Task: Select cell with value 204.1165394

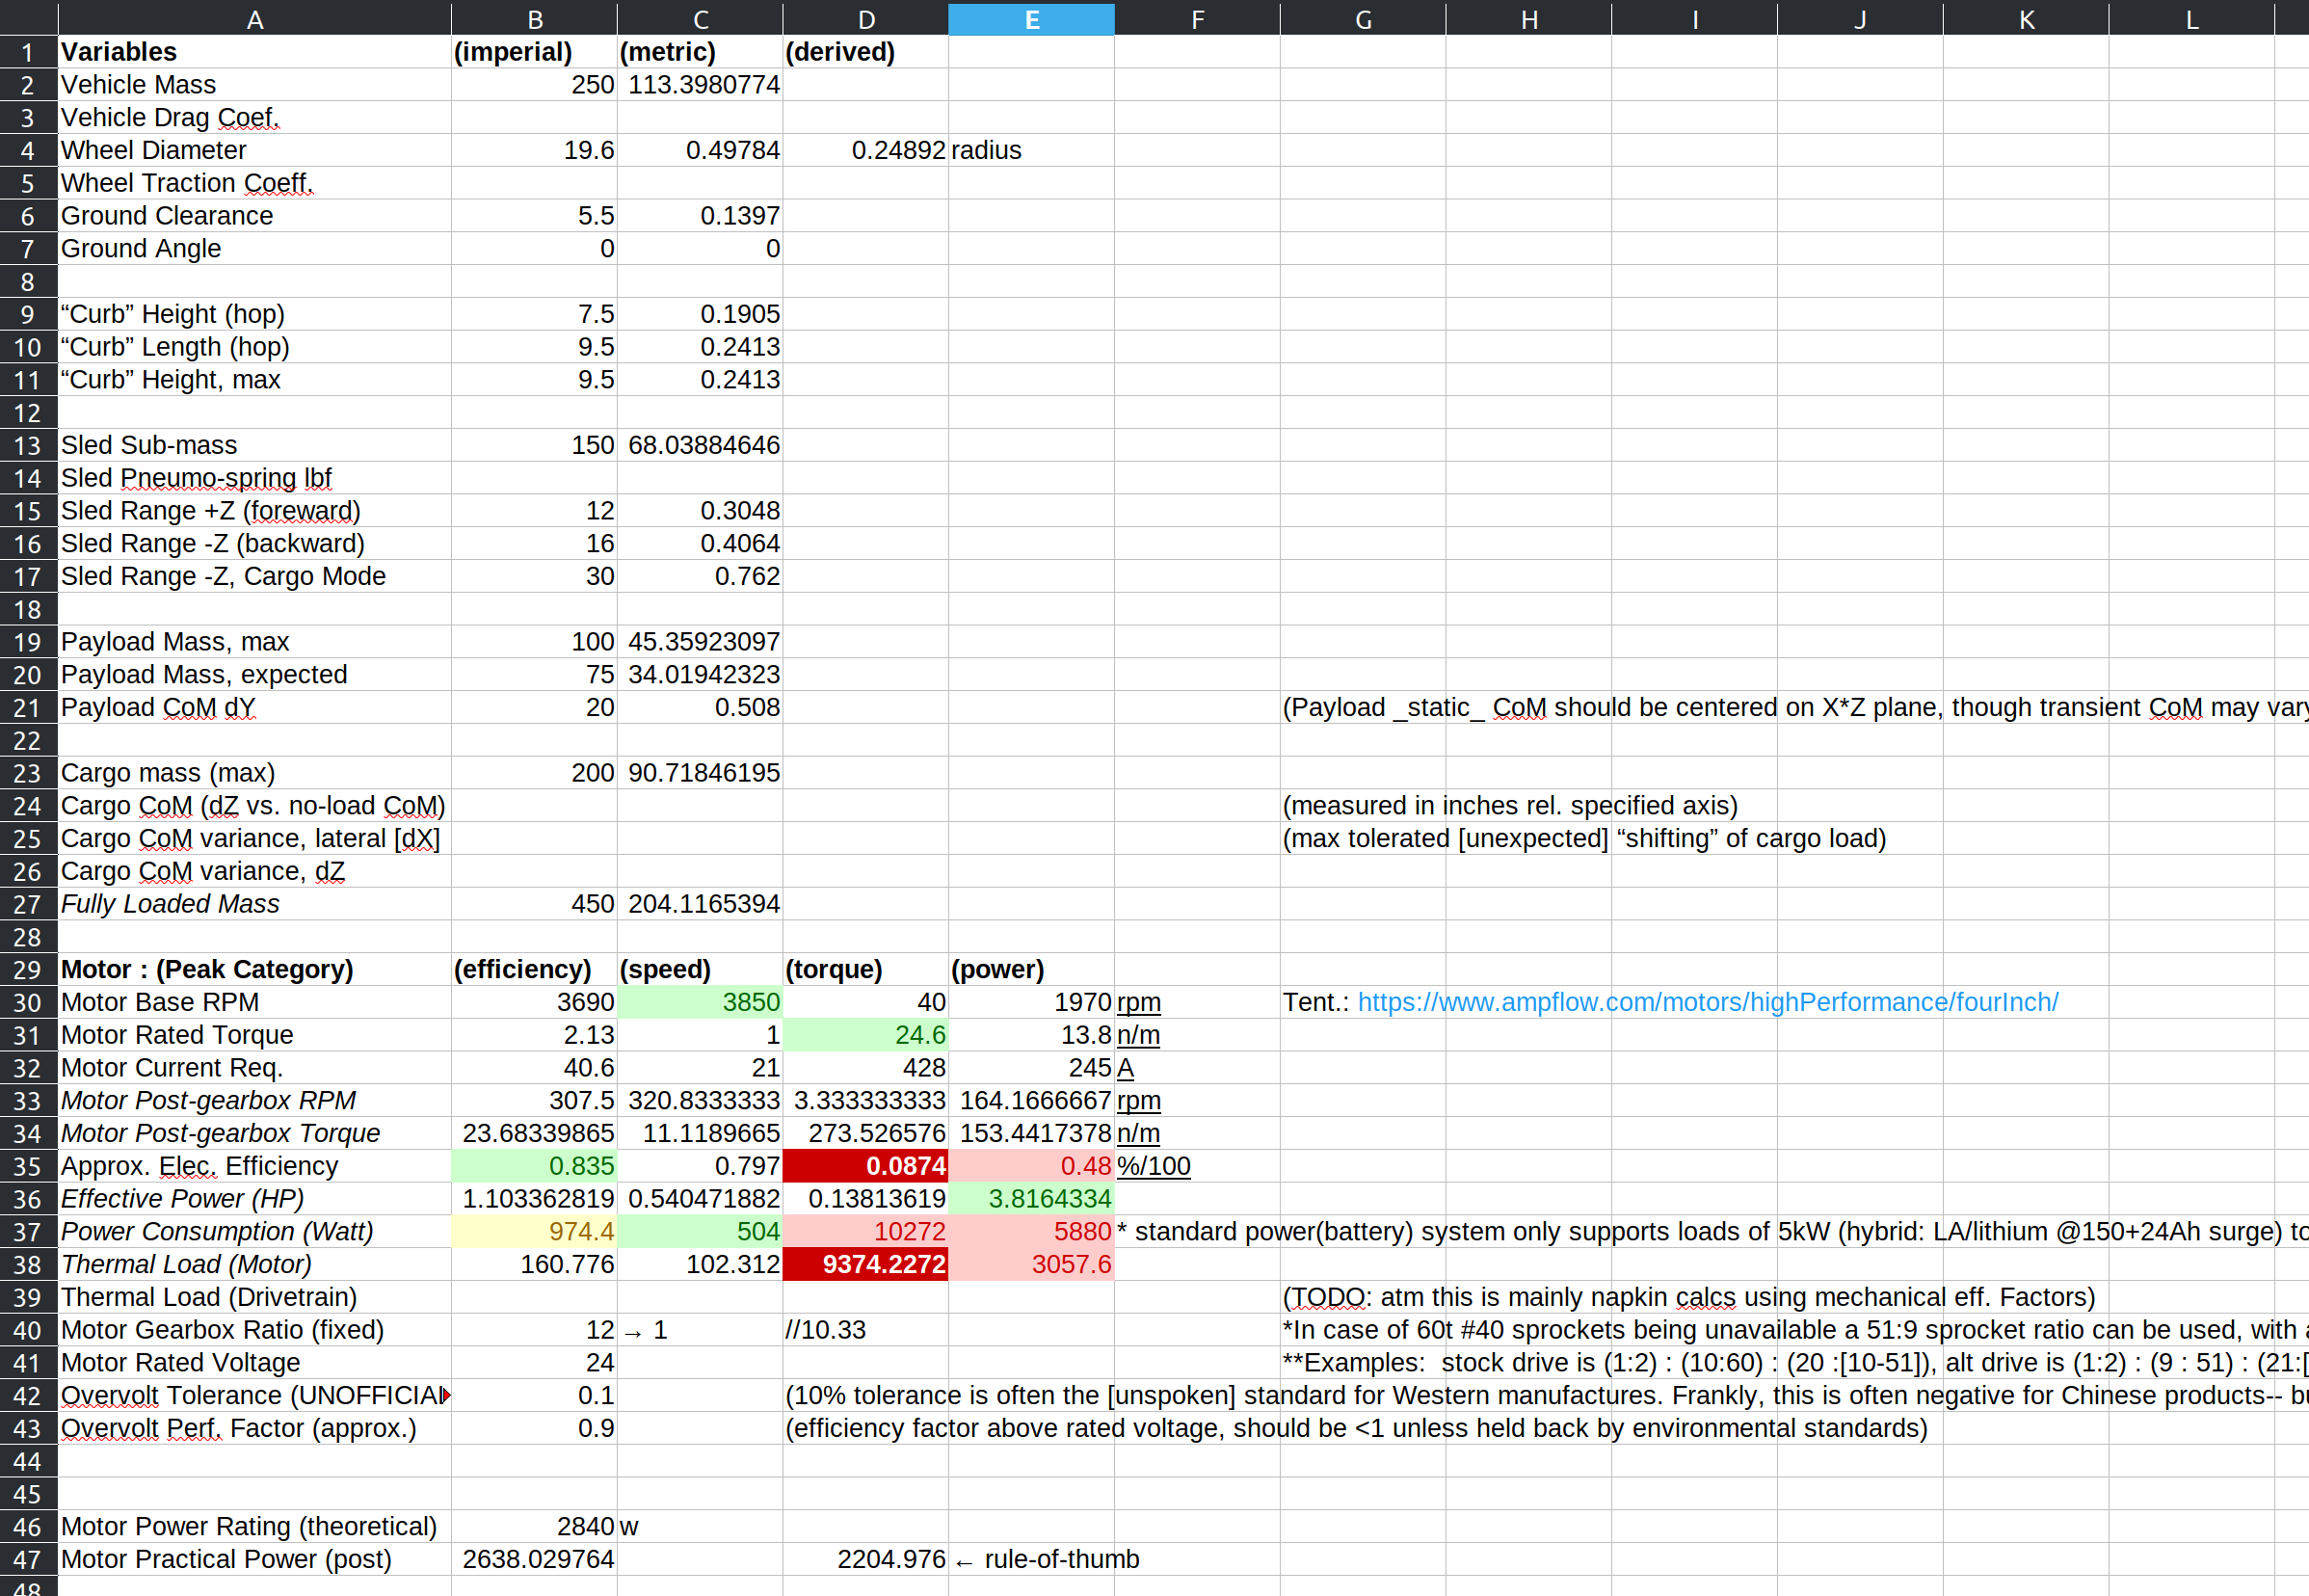Action: click(700, 904)
